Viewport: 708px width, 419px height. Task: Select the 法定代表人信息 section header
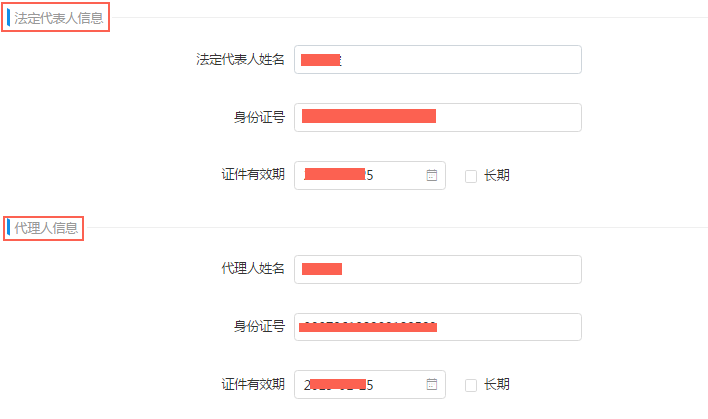point(58,17)
